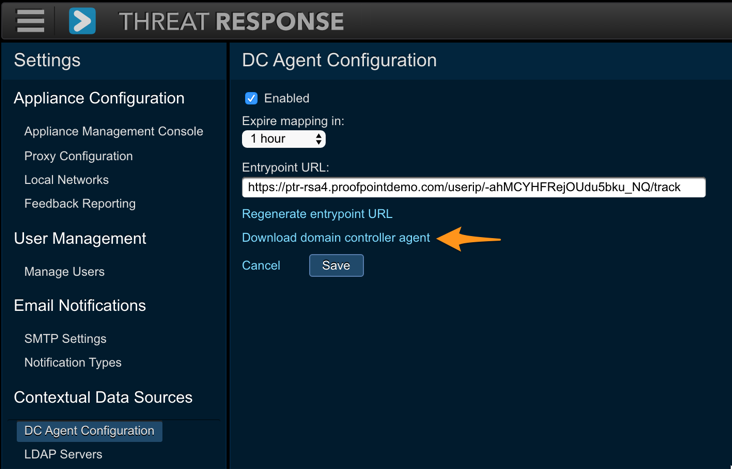Go to Proxy Configuration
Viewport: 732px width, 469px height.
[78, 156]
